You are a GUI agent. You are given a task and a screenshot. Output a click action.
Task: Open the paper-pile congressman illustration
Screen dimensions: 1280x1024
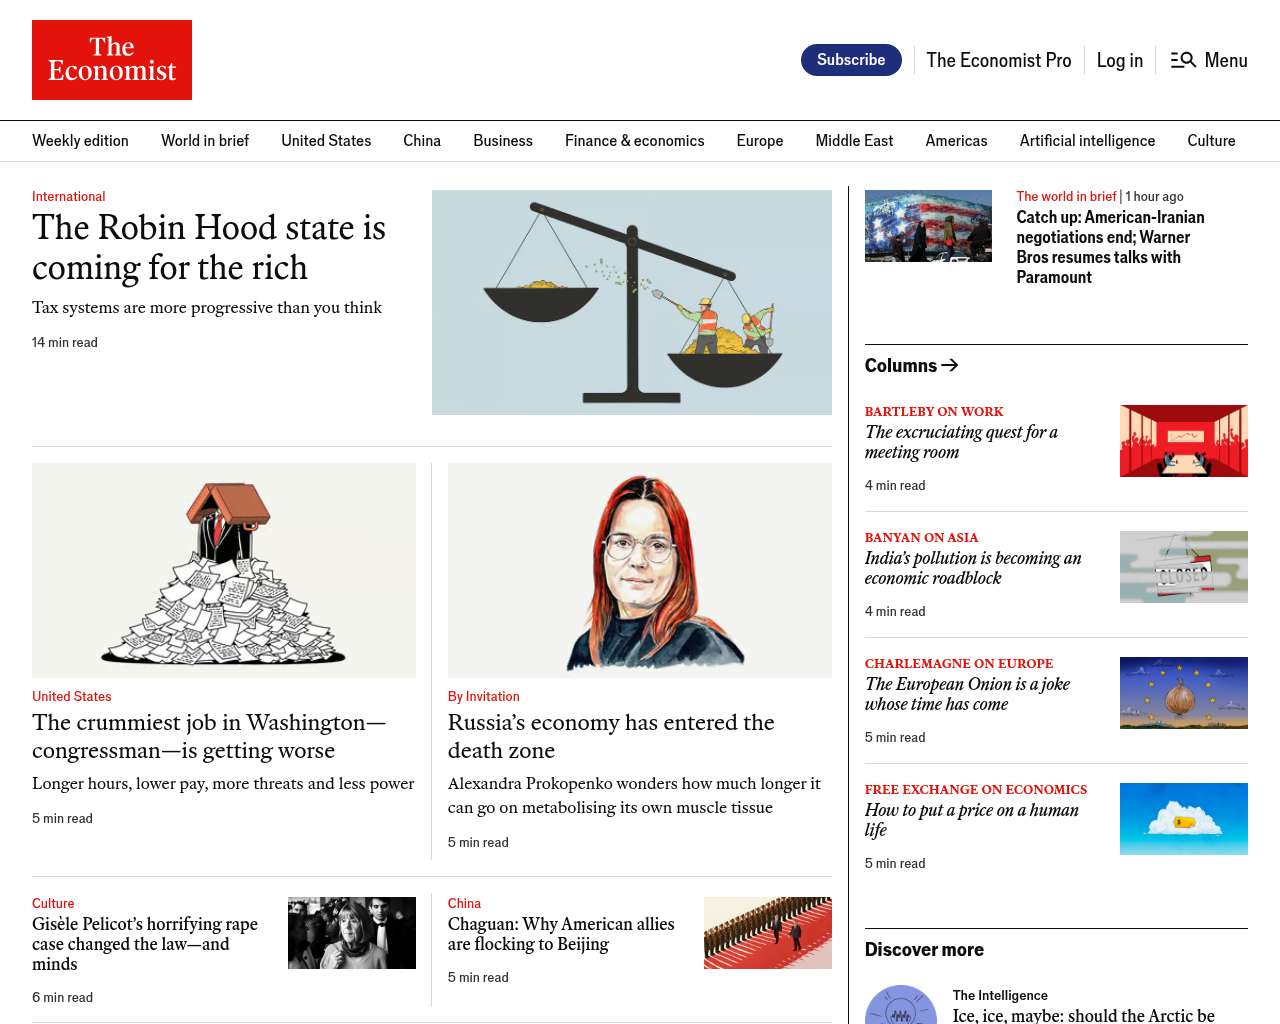click(224, 570)
